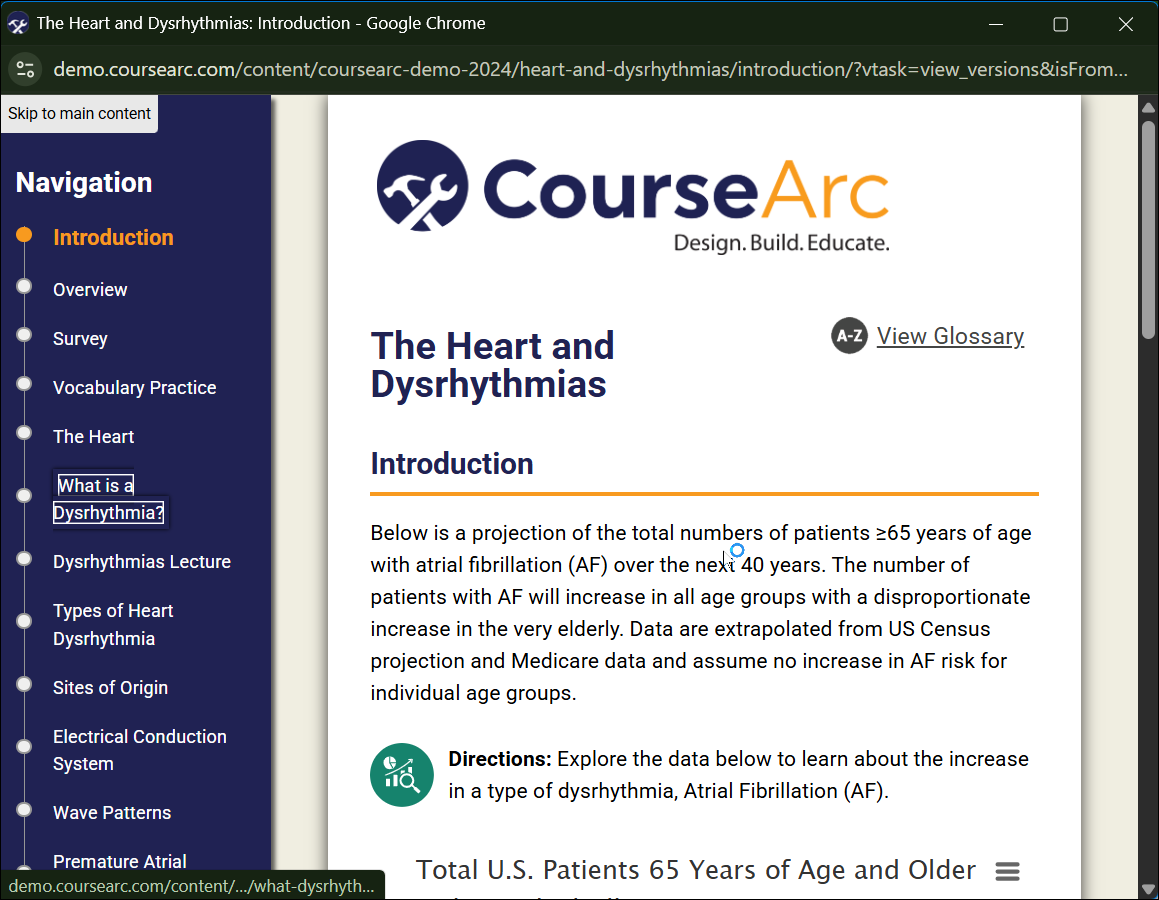Screen dimensions: 1159x900
Task: Select The Heart nav bullet marker
Action: tap(24, 432)
